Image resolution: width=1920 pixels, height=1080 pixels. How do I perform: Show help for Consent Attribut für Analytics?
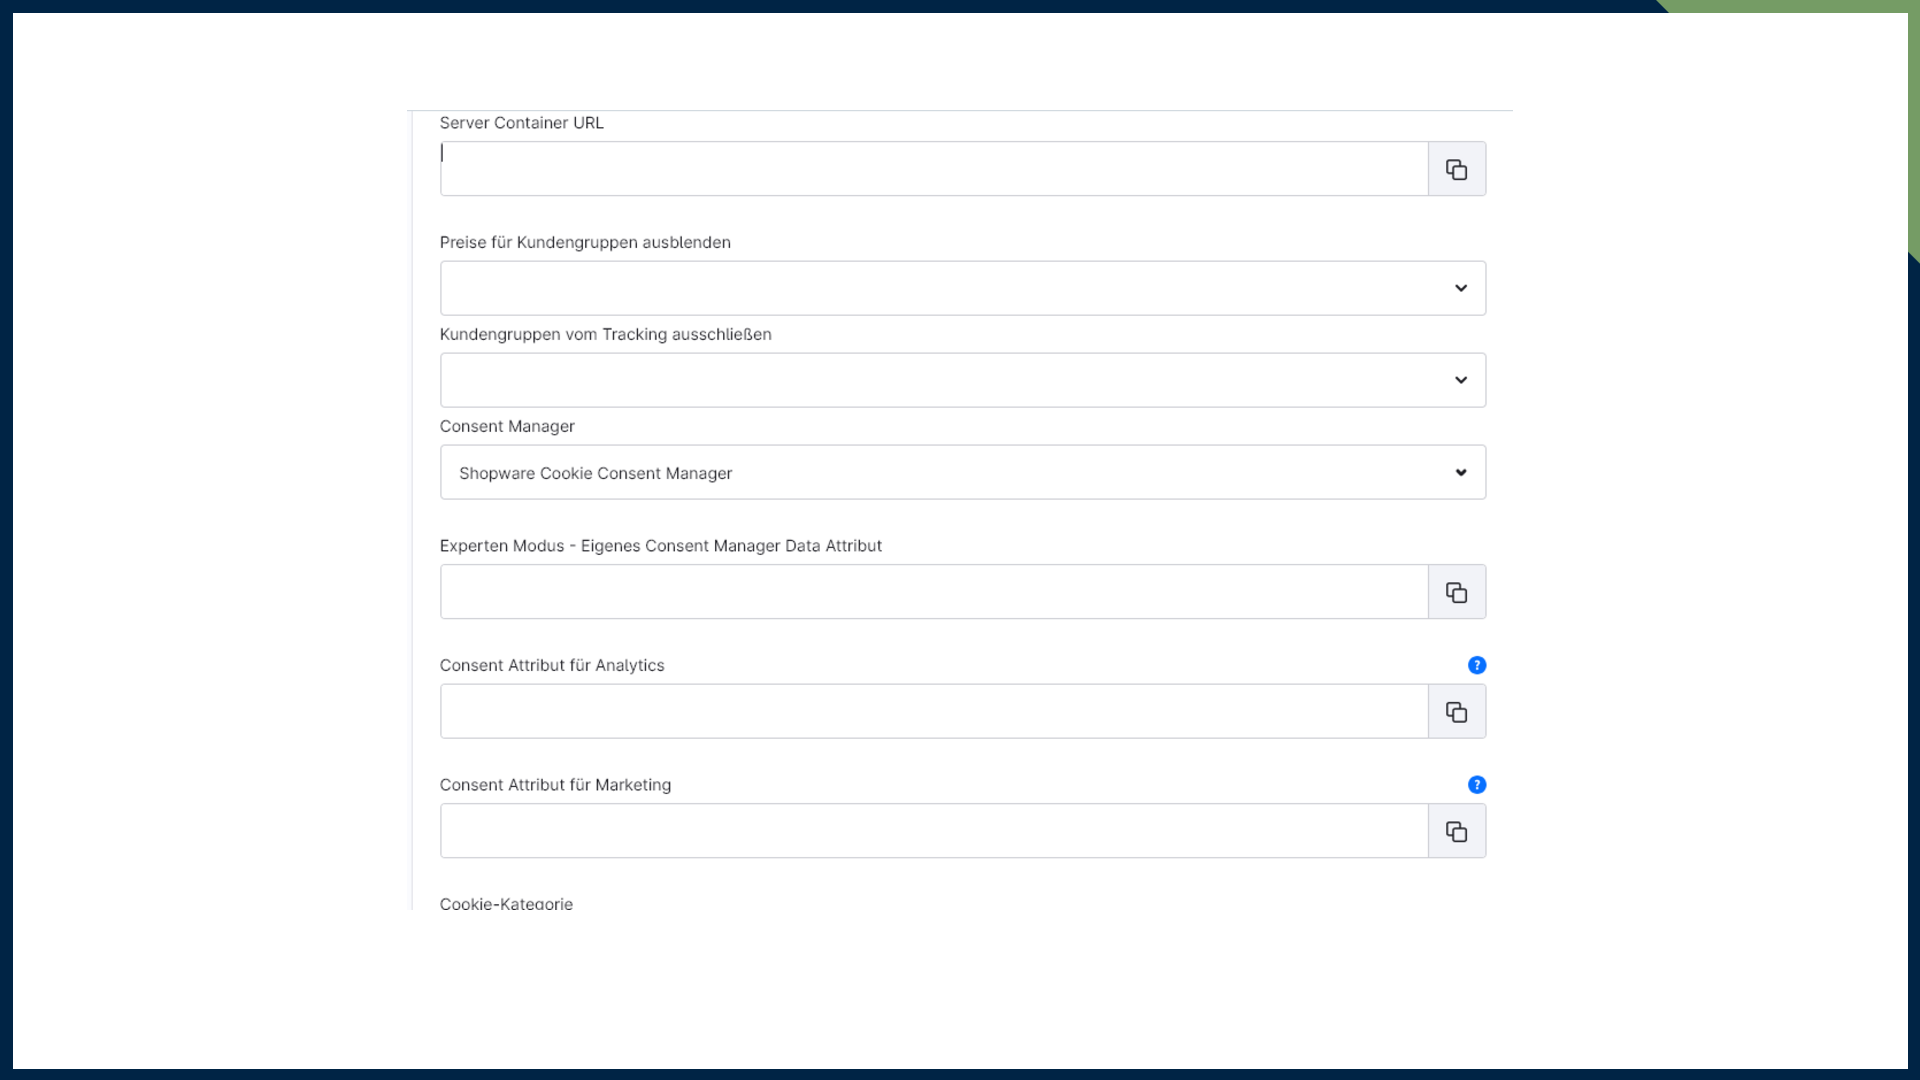point(1476,665)
